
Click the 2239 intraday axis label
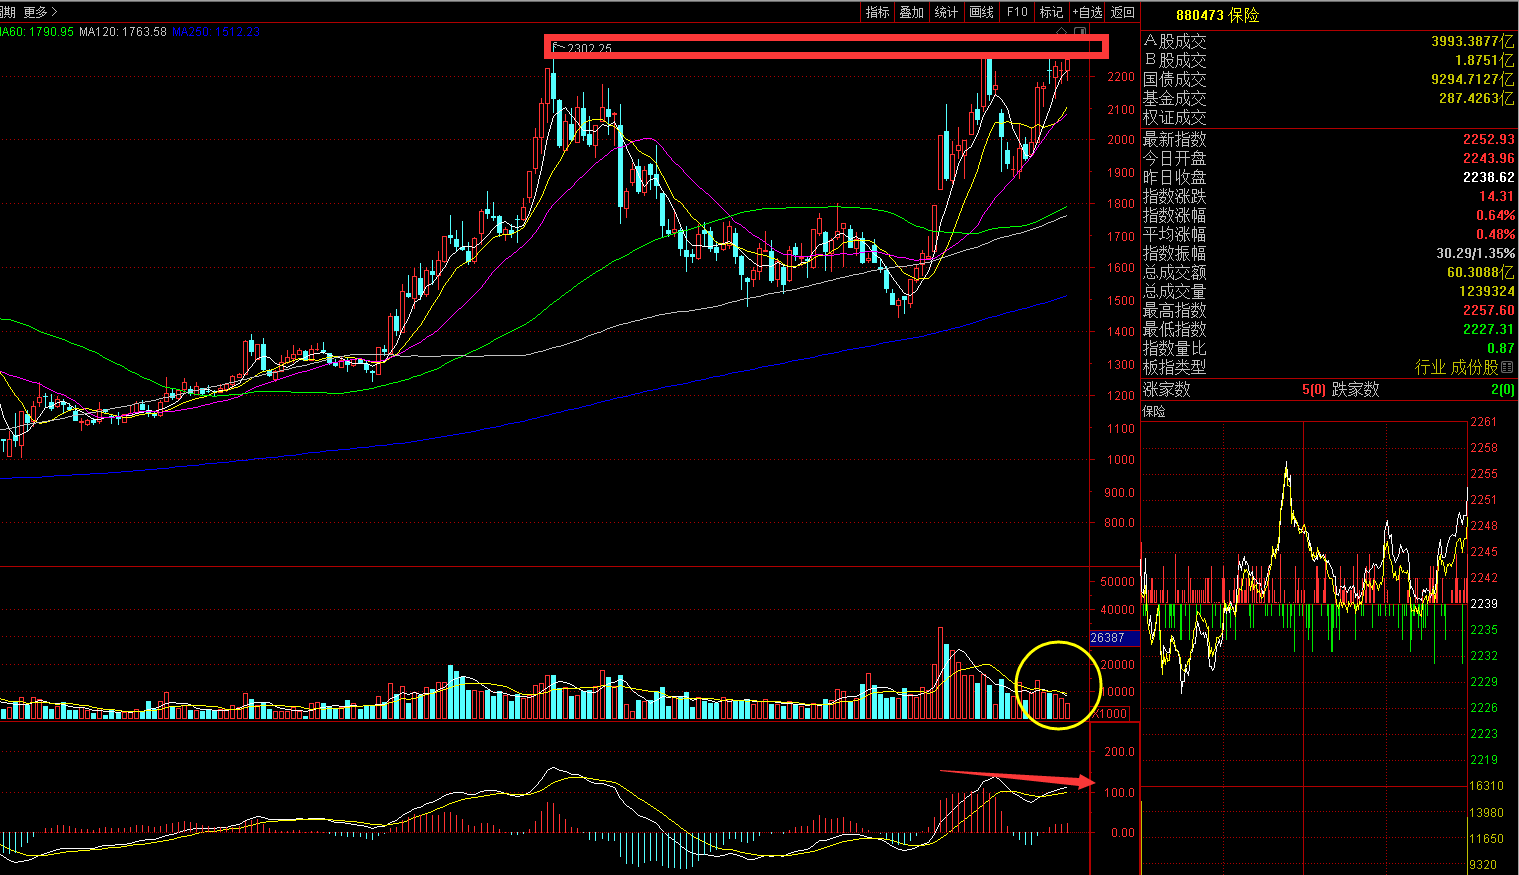[x=1484, y=604]
